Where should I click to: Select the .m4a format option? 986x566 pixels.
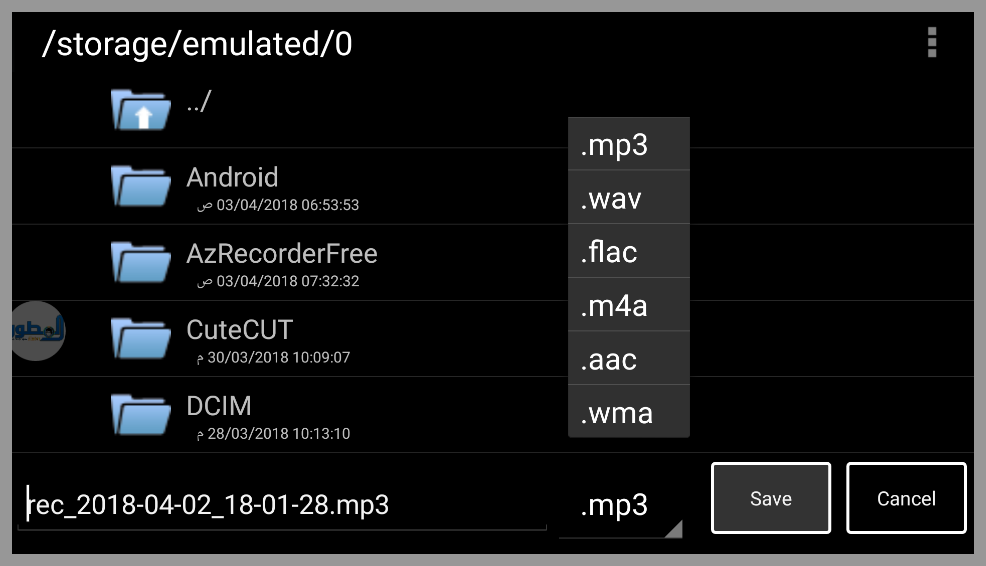pyautogui.click(x=628, y=305)
